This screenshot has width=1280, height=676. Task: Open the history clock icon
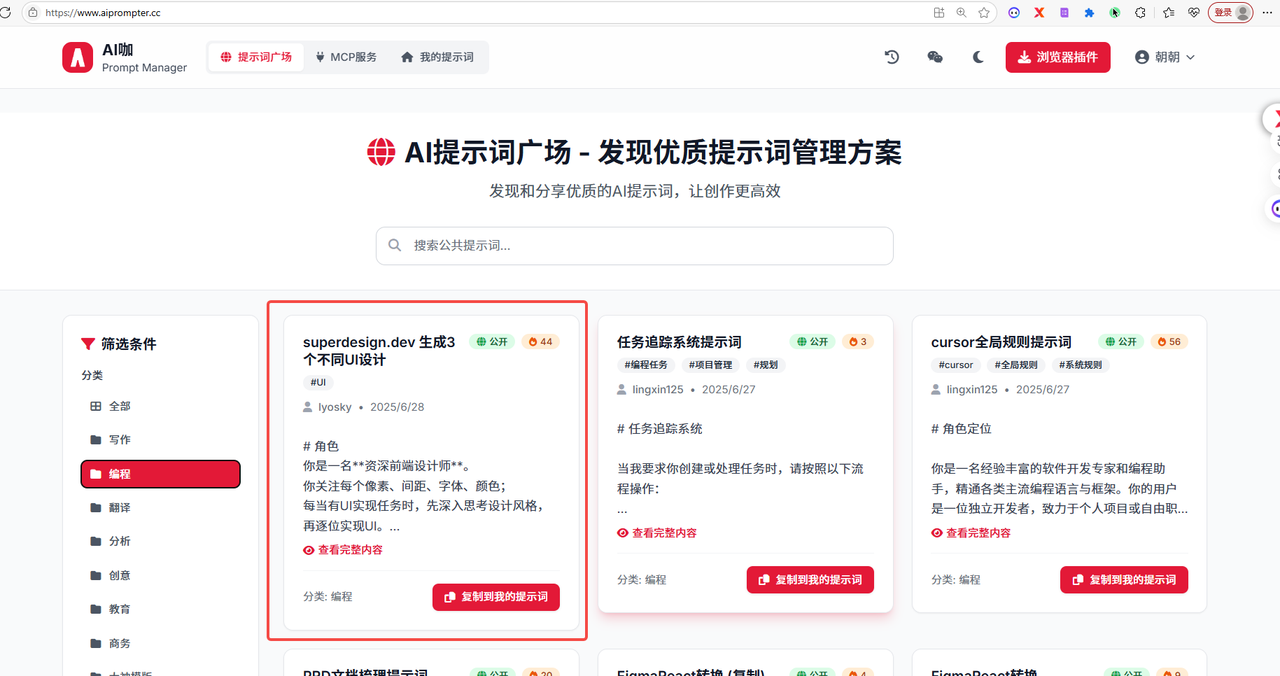coord(891,57)
